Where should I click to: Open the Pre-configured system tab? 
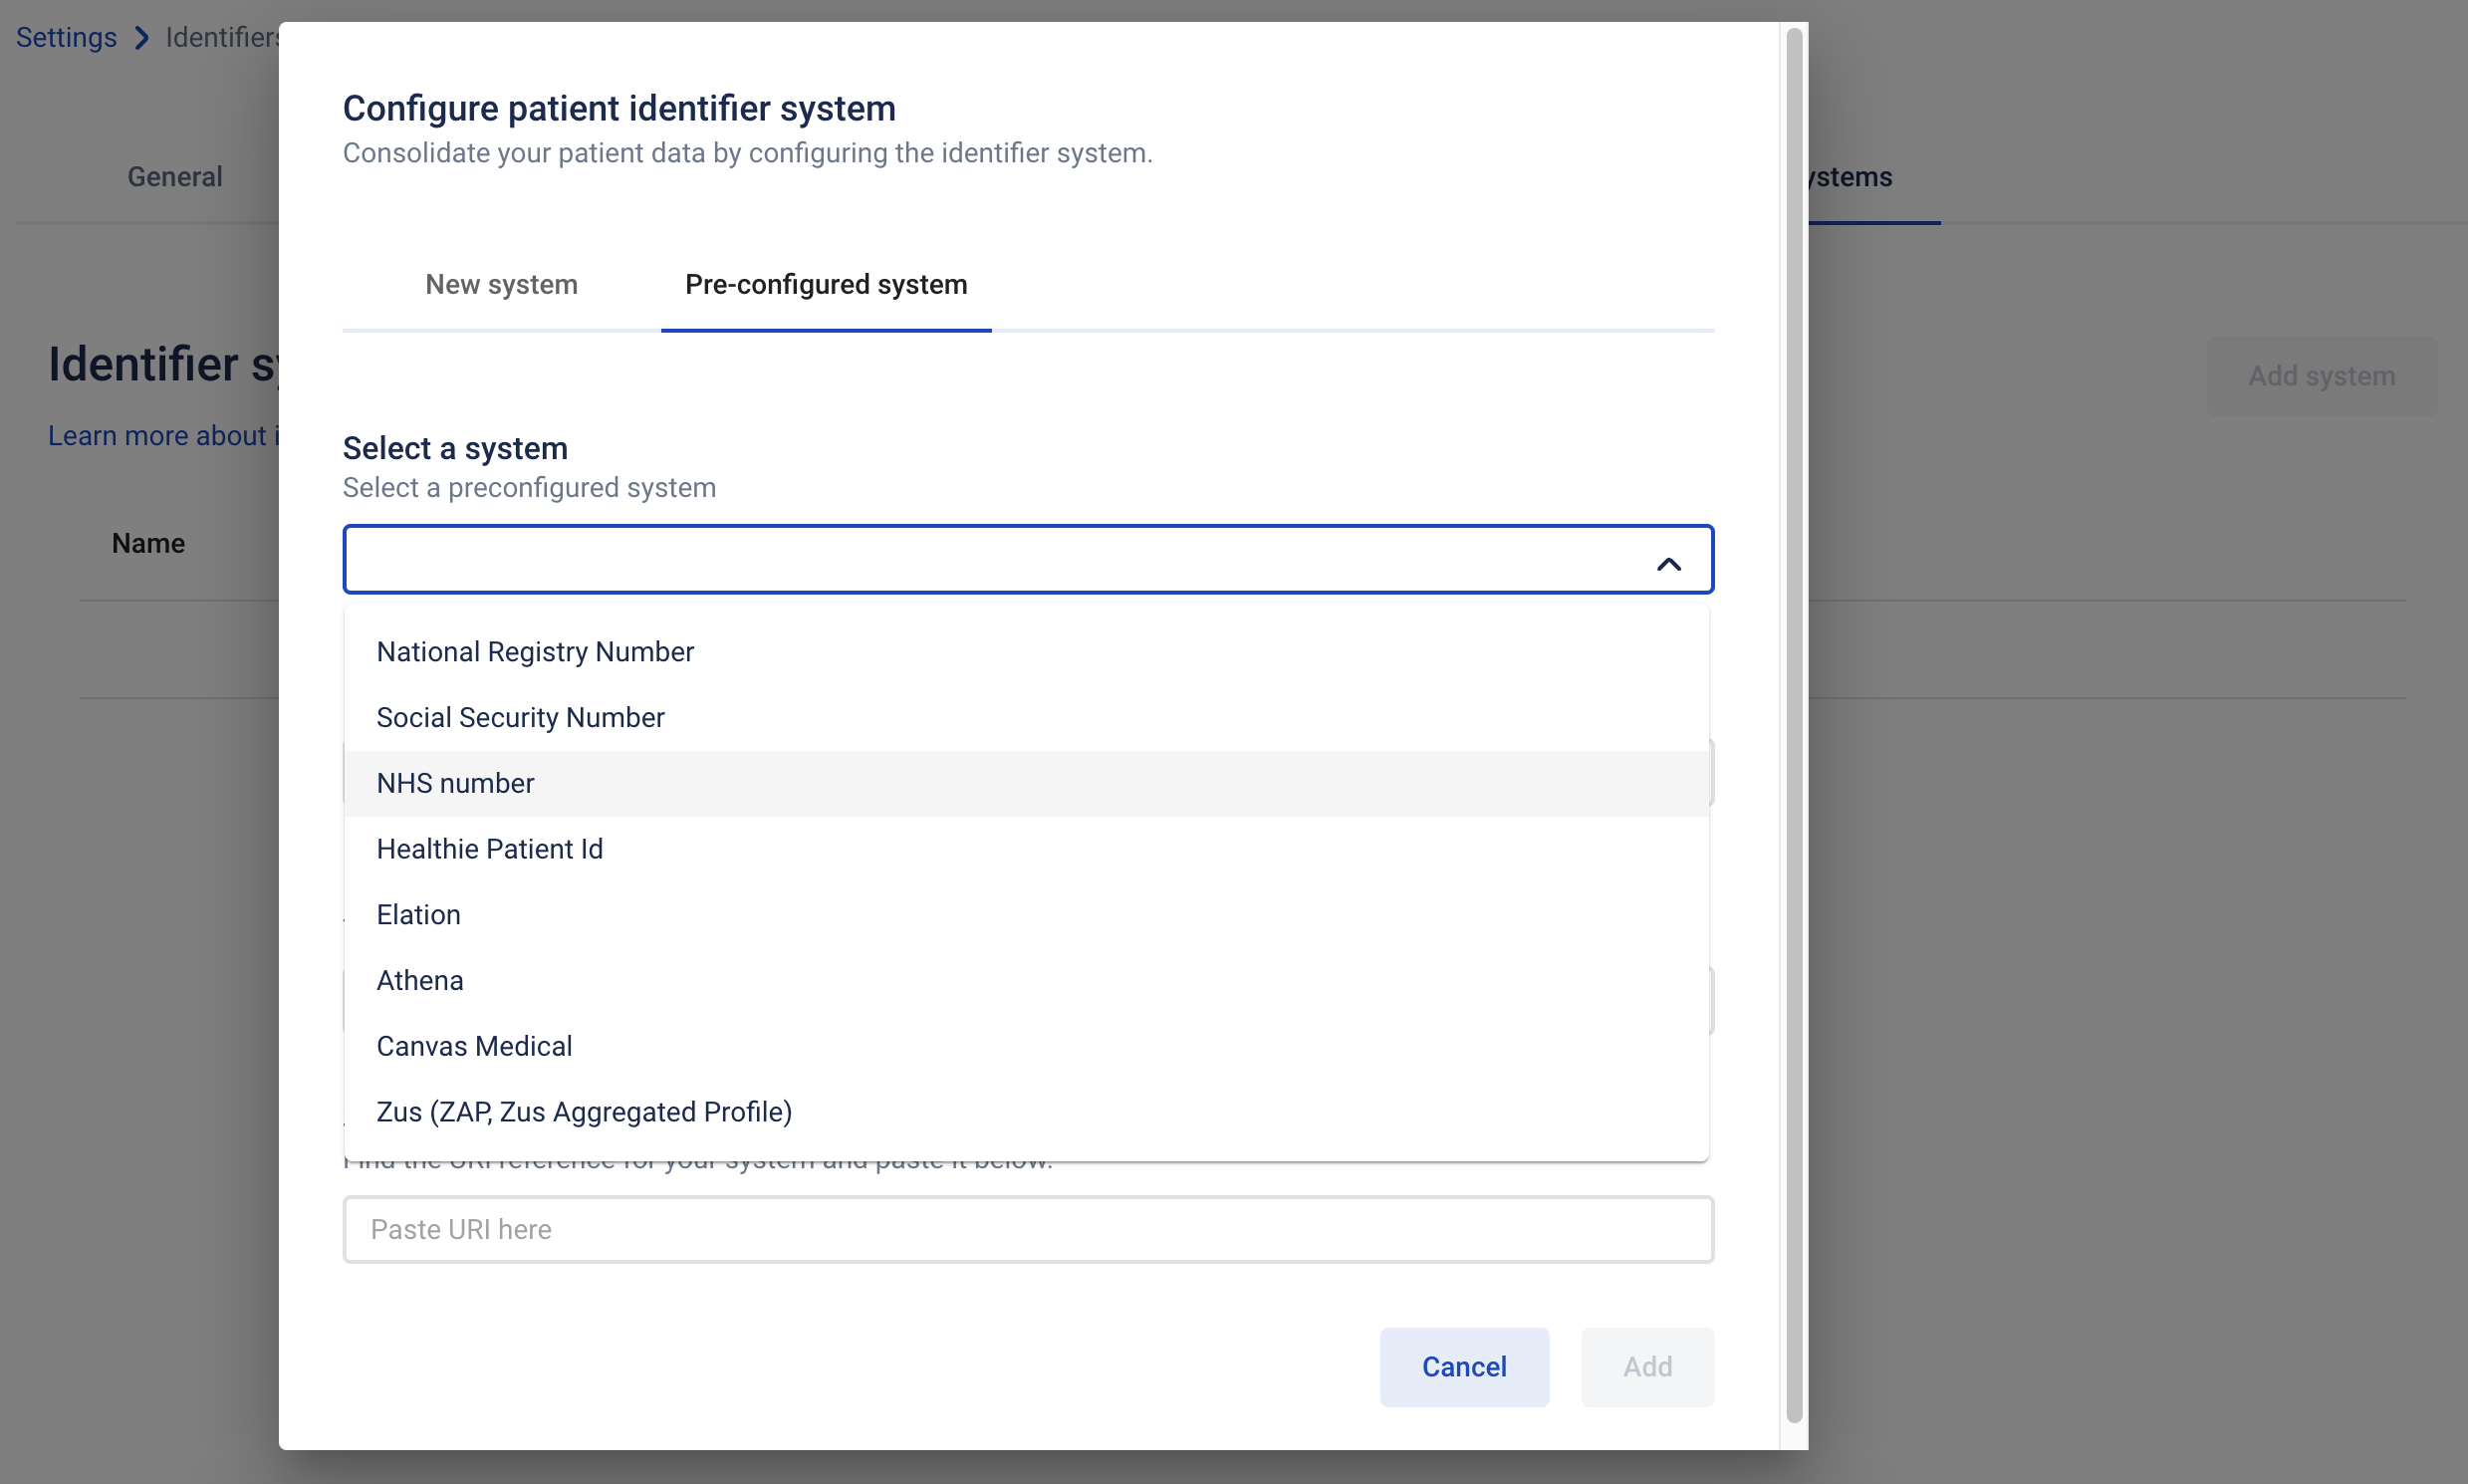point(826,285)
